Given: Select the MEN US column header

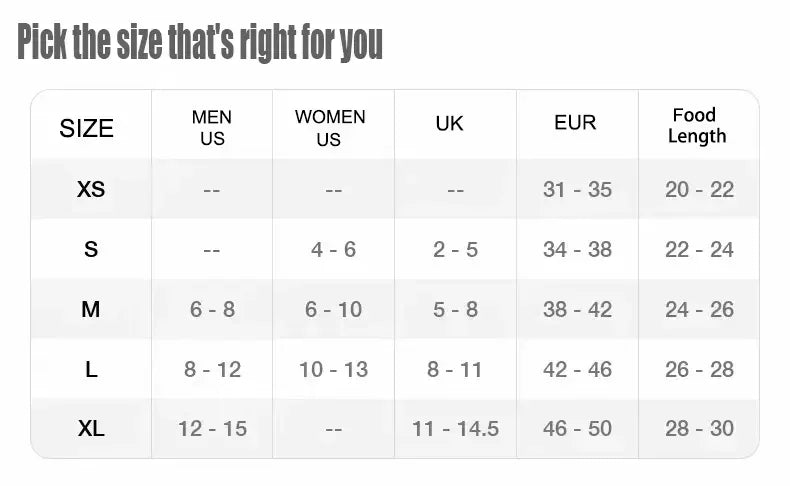Looking at the screenshot, I should click(x=212, y=127).
